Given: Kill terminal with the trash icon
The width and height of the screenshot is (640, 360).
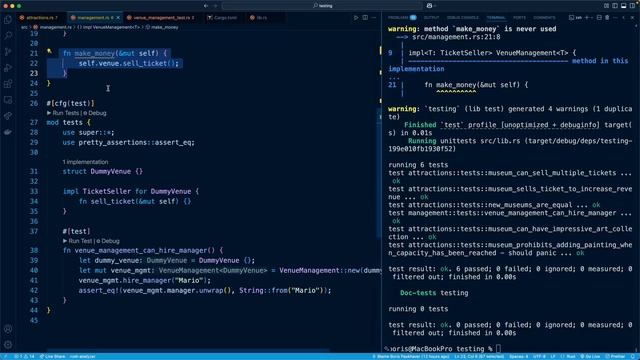Looking at the screenshot, I should 607,18.
